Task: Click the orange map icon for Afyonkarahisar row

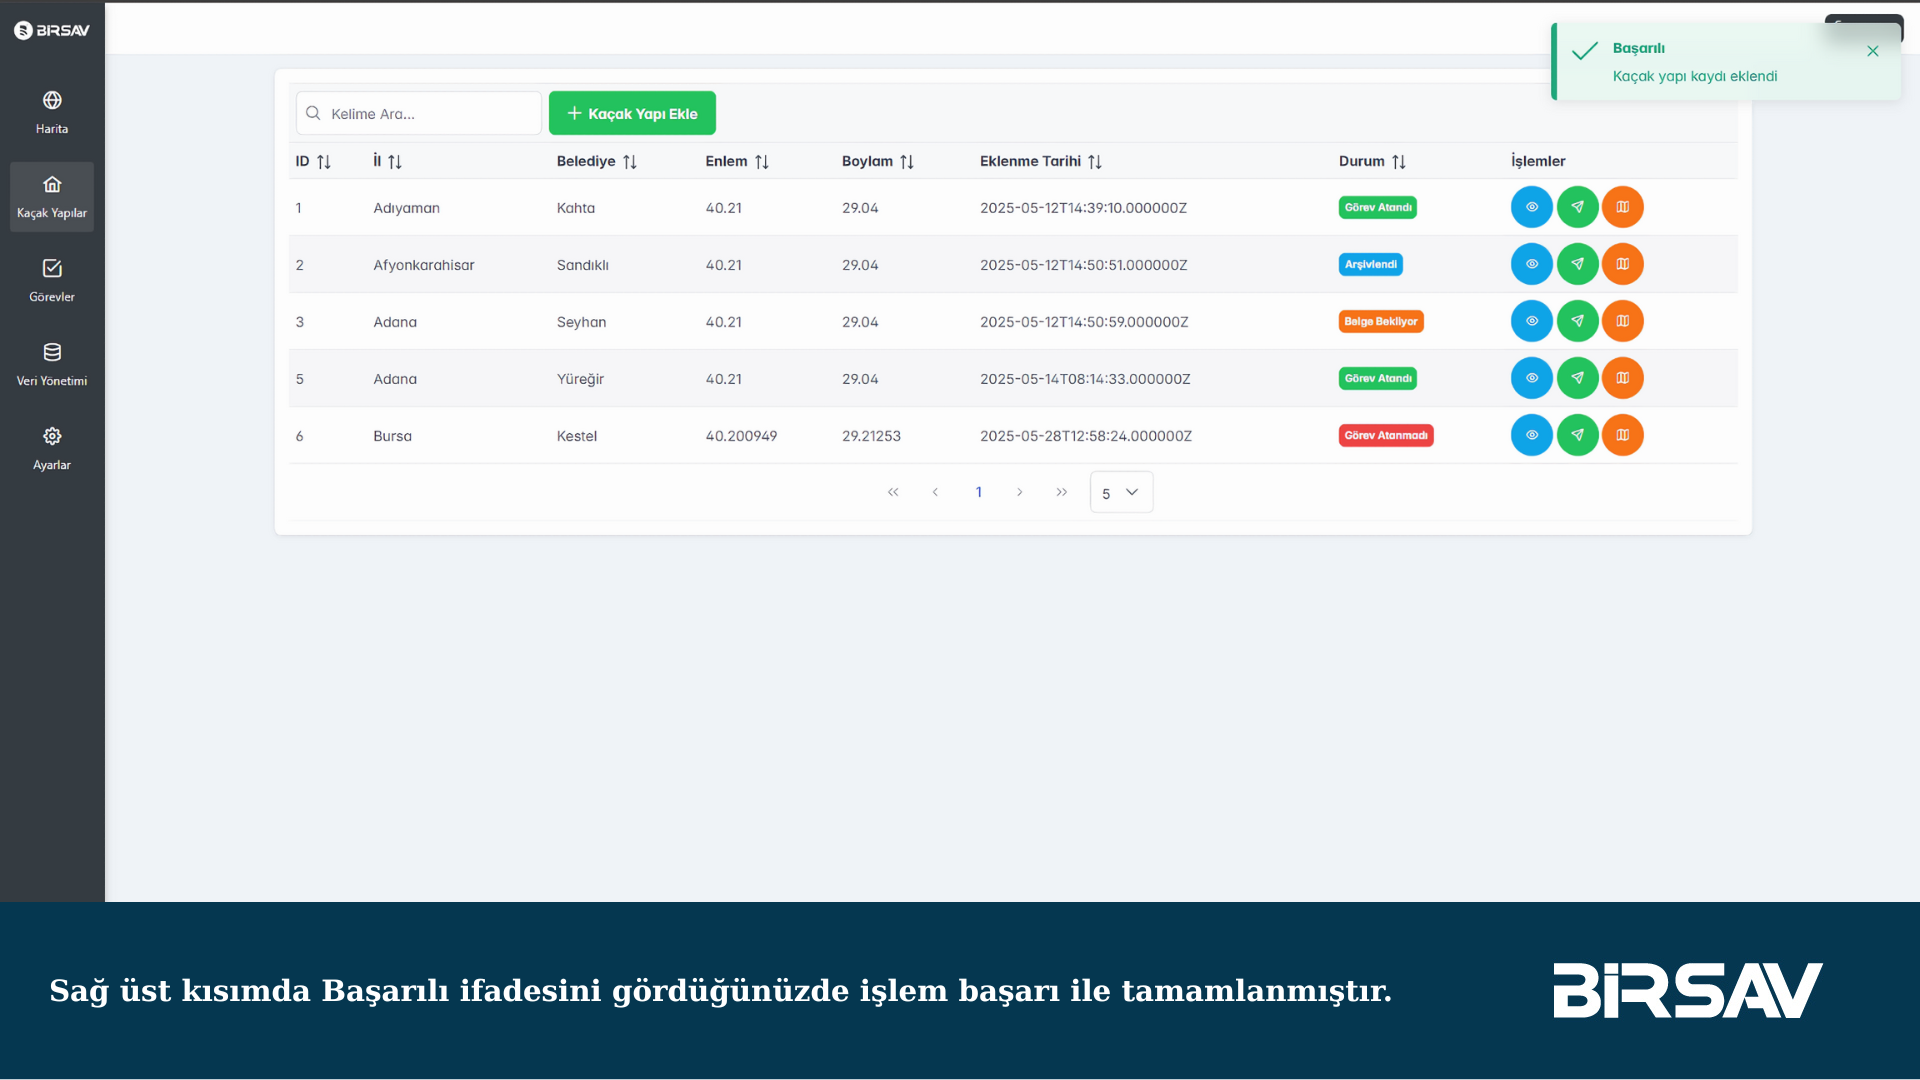Action: [x=1623, y=264]
